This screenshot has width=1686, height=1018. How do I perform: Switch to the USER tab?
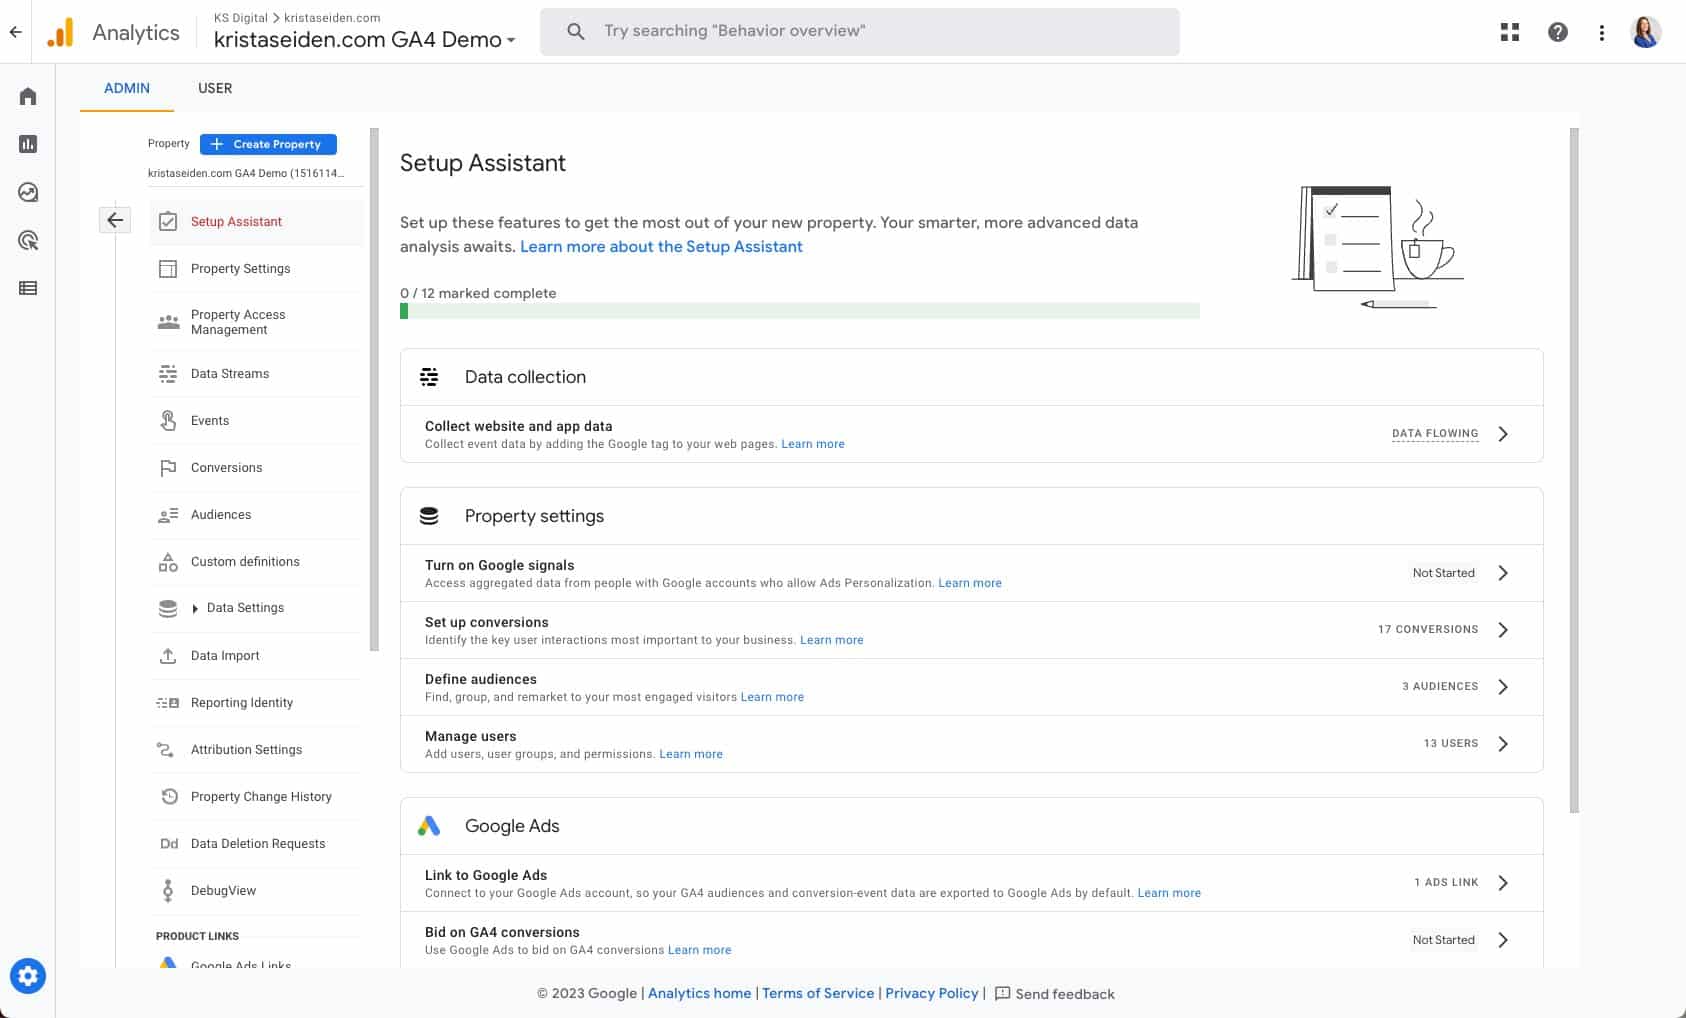(214, 88)
